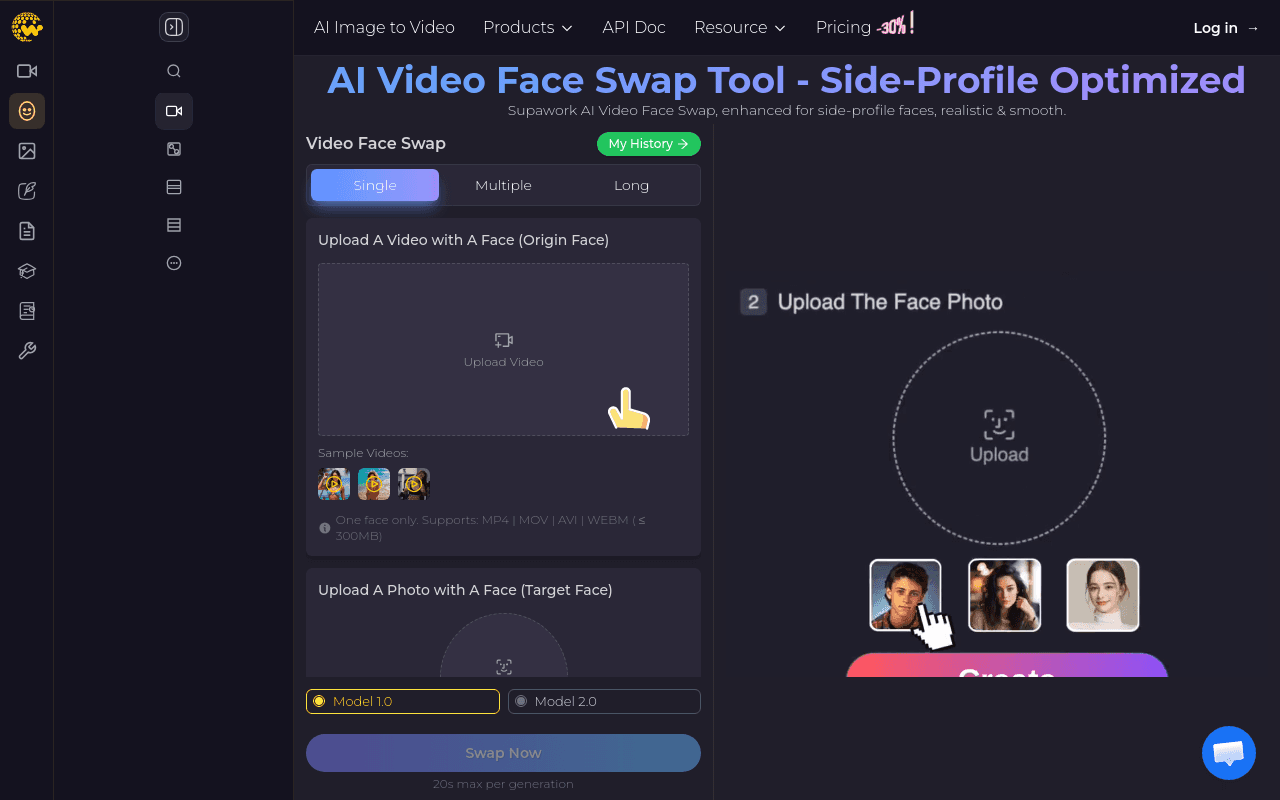
Task: Select the highlighted video face swap icon
Action: coord(174,111)
